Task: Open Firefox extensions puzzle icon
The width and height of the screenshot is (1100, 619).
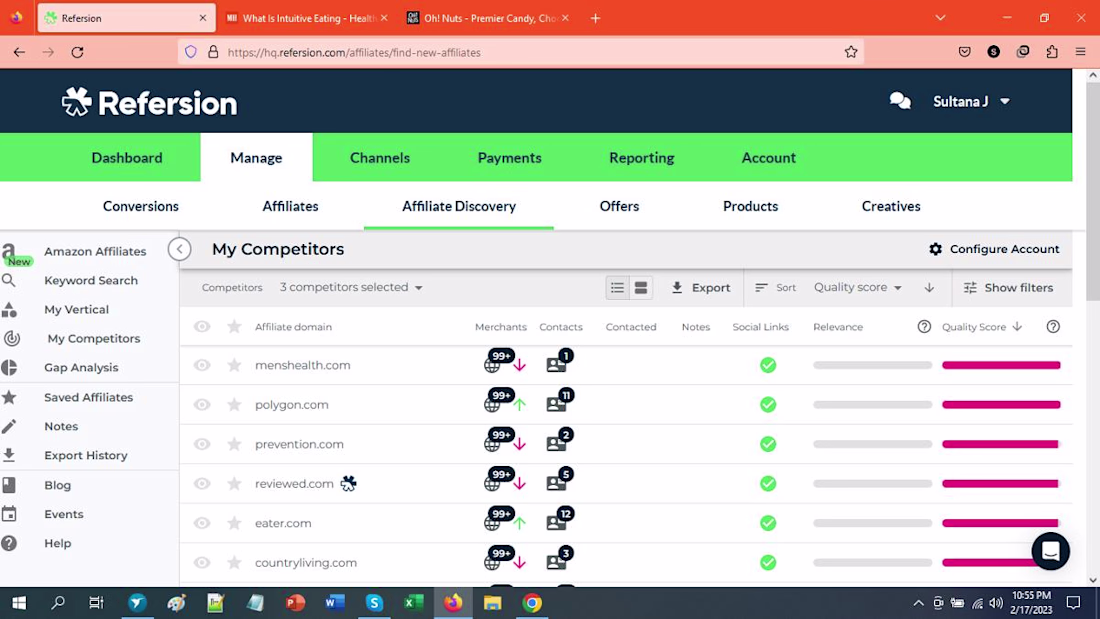Action: tap(1052, 52)
